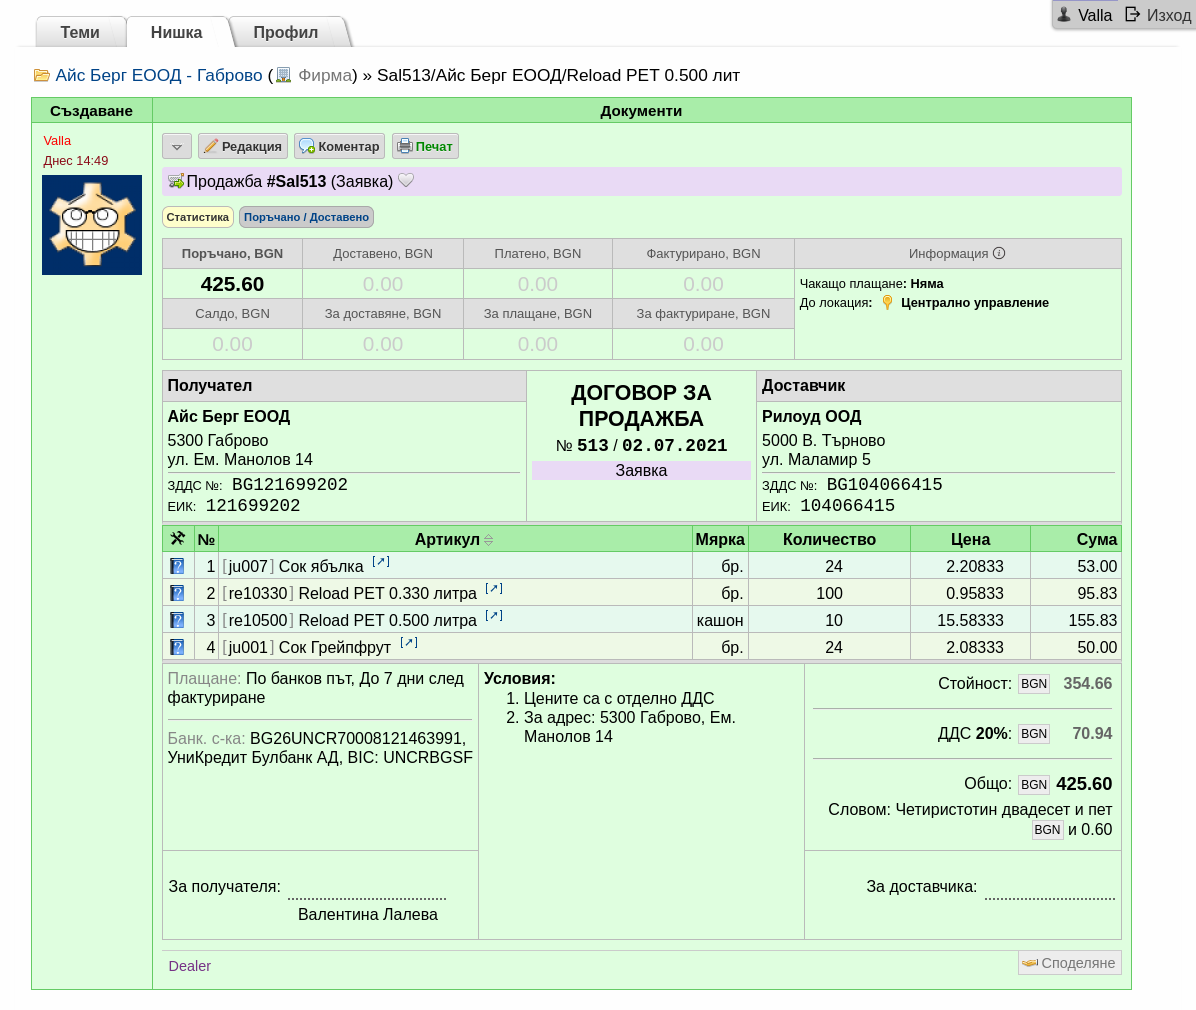Sort by the Артикул column arrows
Screen dimensions: 1196x1010
click(489, 540)
